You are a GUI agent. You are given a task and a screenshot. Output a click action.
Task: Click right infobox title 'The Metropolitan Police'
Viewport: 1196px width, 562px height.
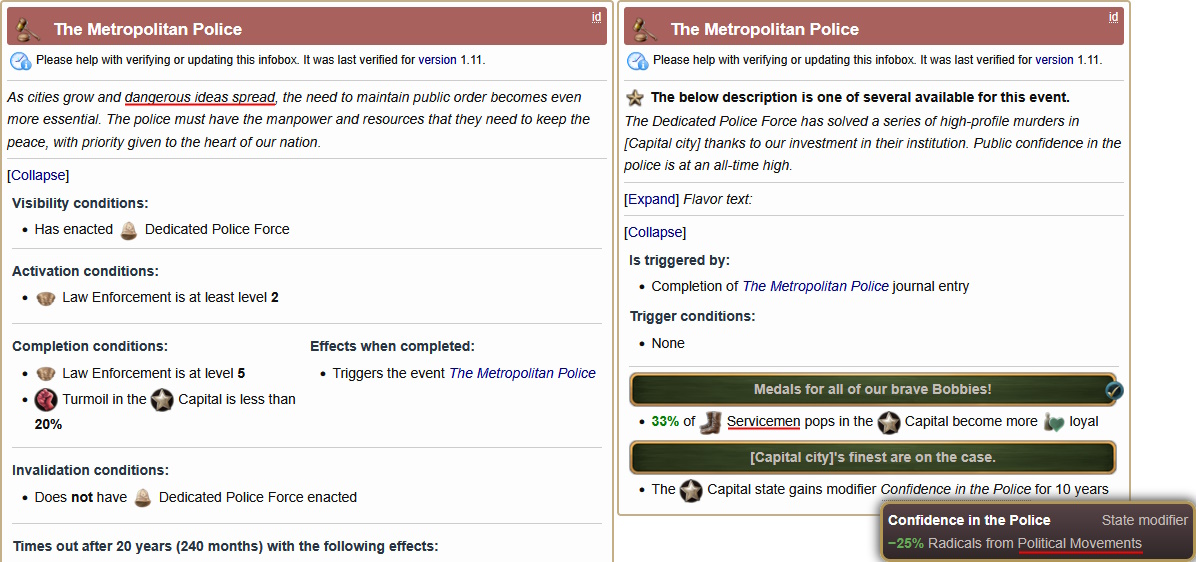tap(765, 30)
